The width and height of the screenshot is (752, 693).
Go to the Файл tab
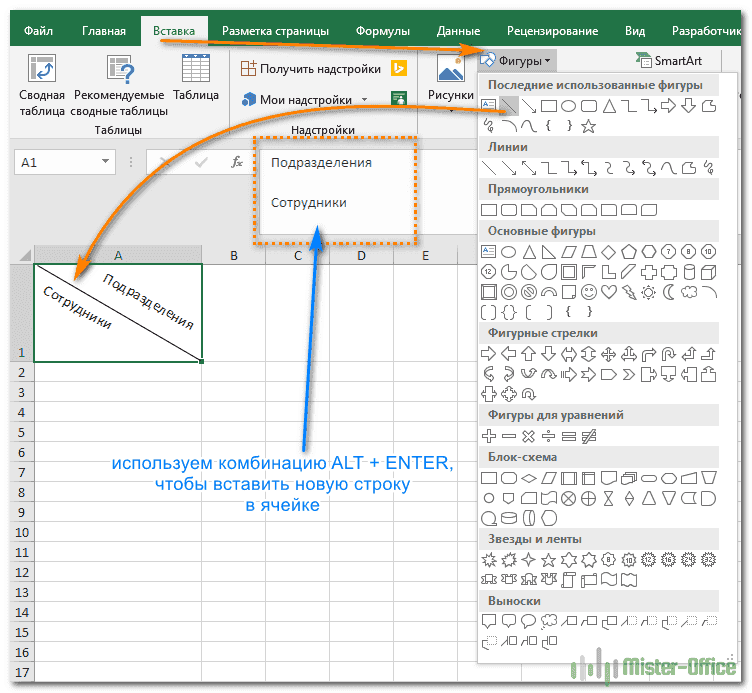click(x=38, y=31)
